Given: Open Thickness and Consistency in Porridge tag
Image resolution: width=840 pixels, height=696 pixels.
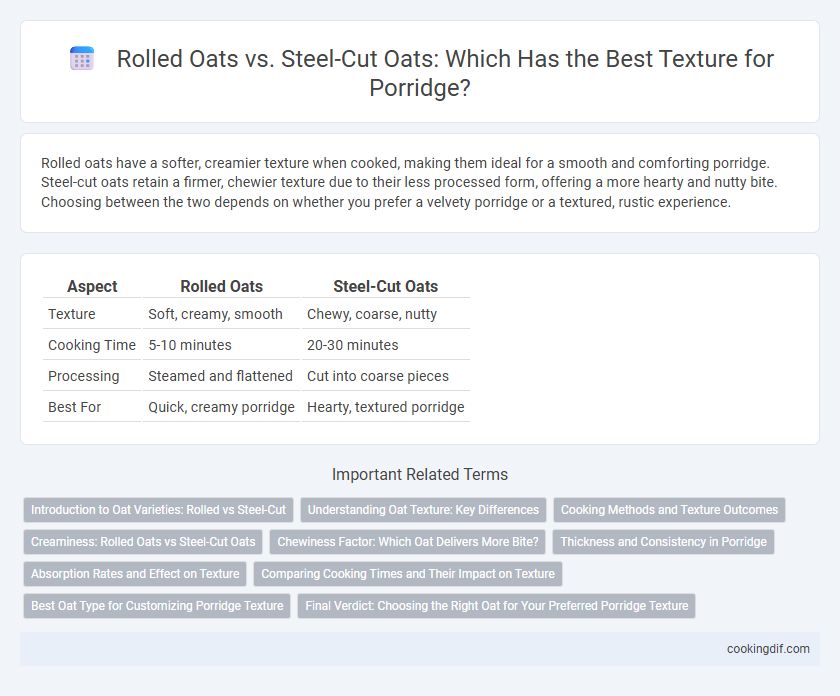Looking at the screenshot, I should 663,542.
